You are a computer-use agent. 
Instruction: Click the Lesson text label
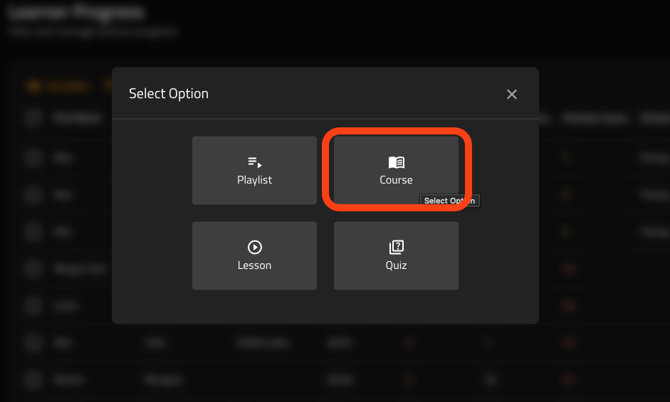click(254, 265)
